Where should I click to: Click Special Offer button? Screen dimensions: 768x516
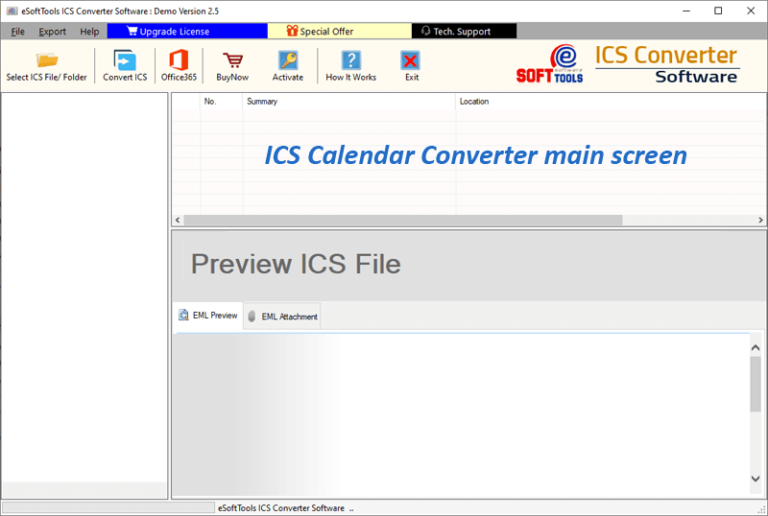point(339,31)
